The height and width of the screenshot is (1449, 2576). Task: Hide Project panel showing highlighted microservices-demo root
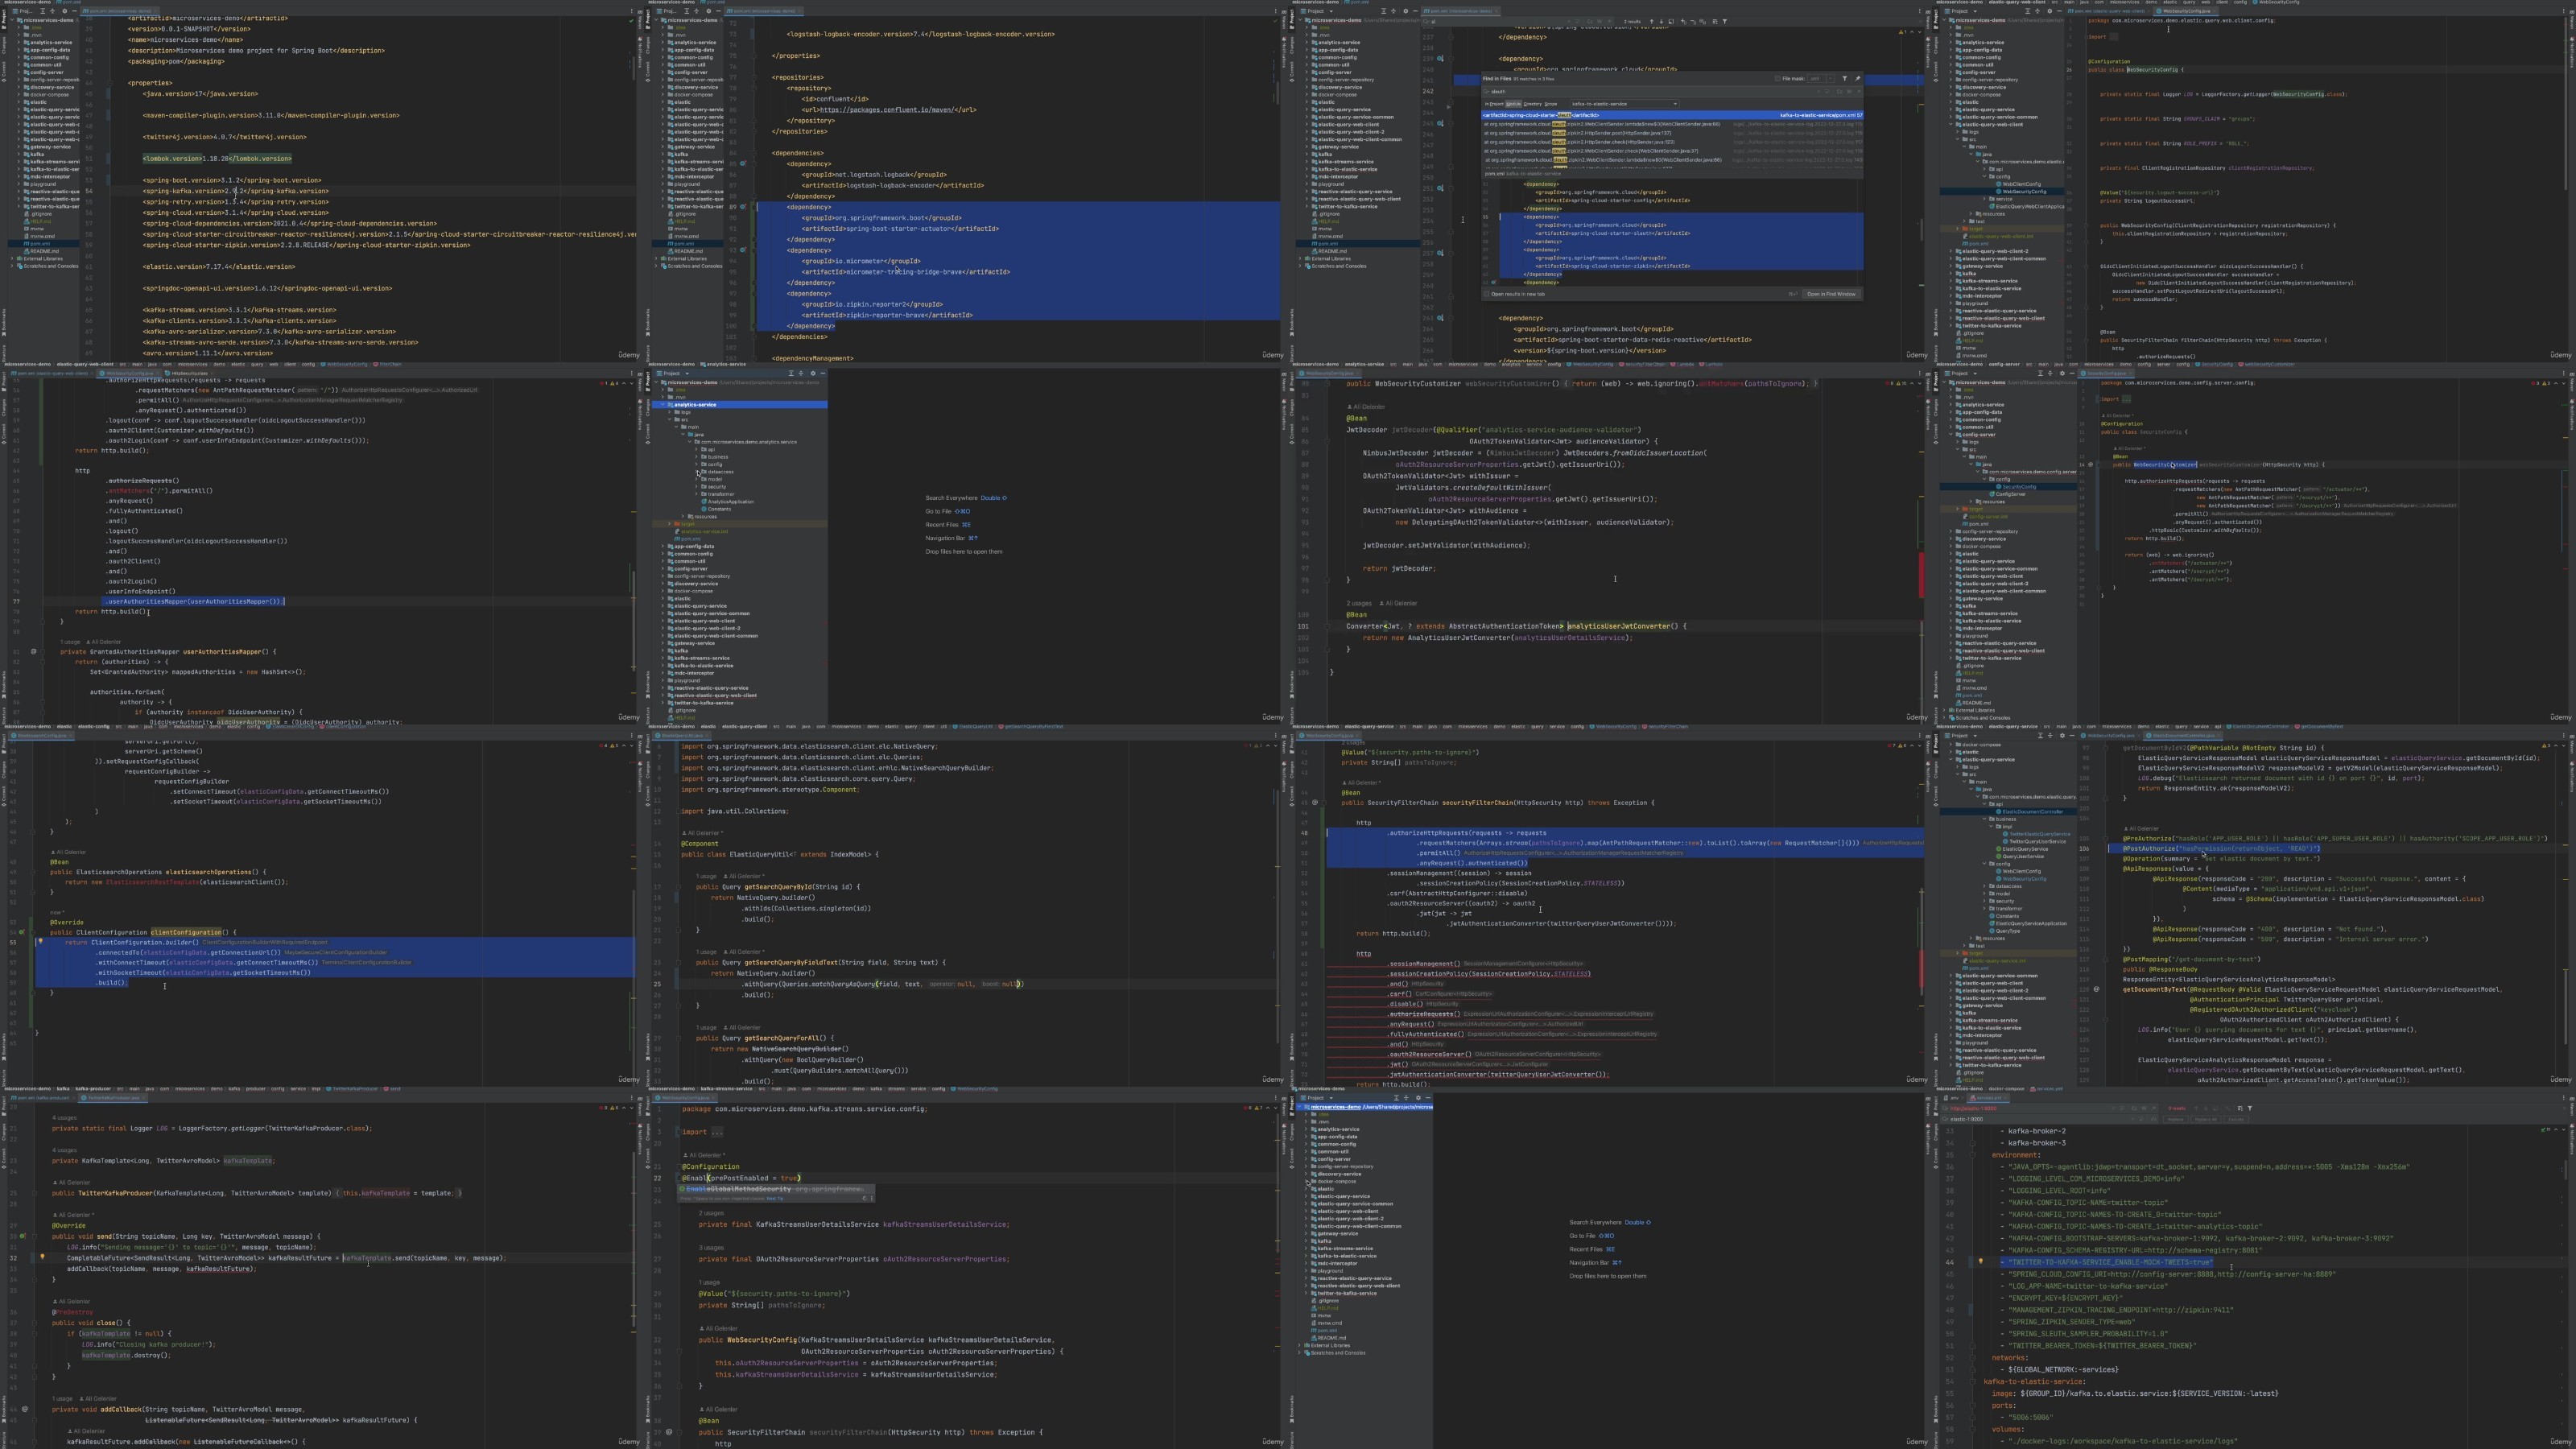click(x=1429, y=1098)
